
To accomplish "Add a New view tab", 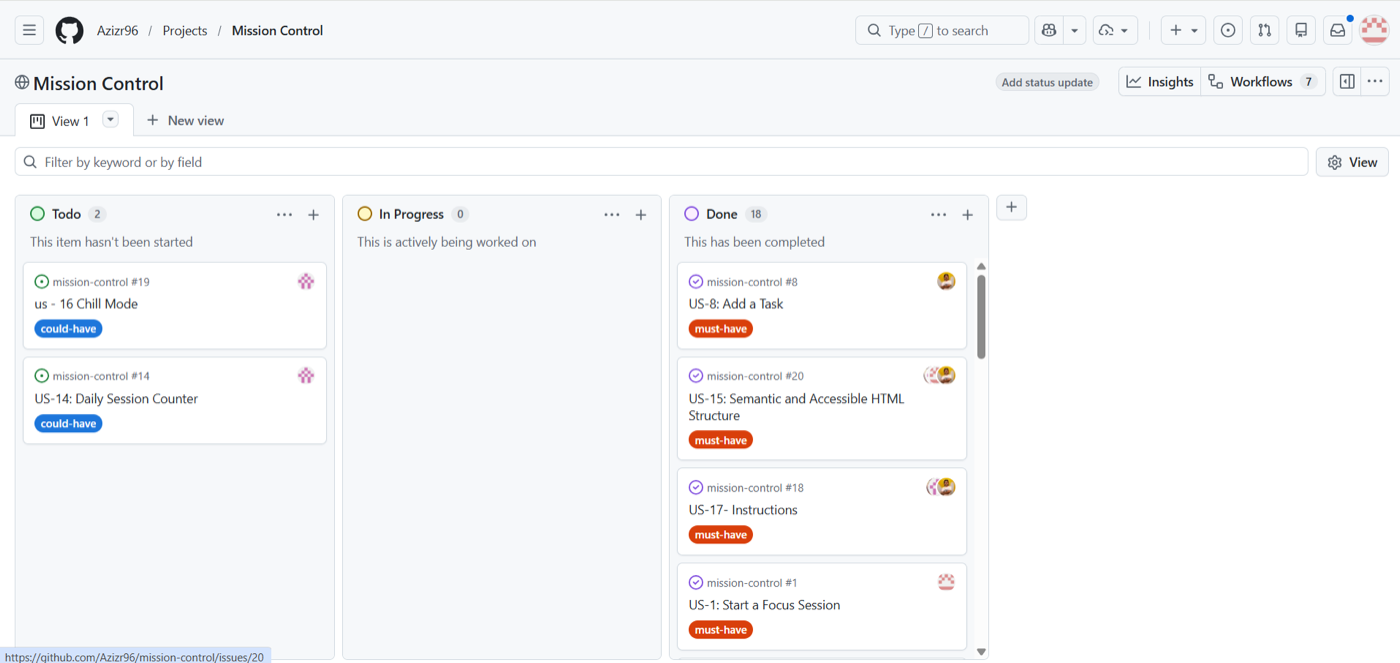I will pyautogui.click(x=185, y=120).
